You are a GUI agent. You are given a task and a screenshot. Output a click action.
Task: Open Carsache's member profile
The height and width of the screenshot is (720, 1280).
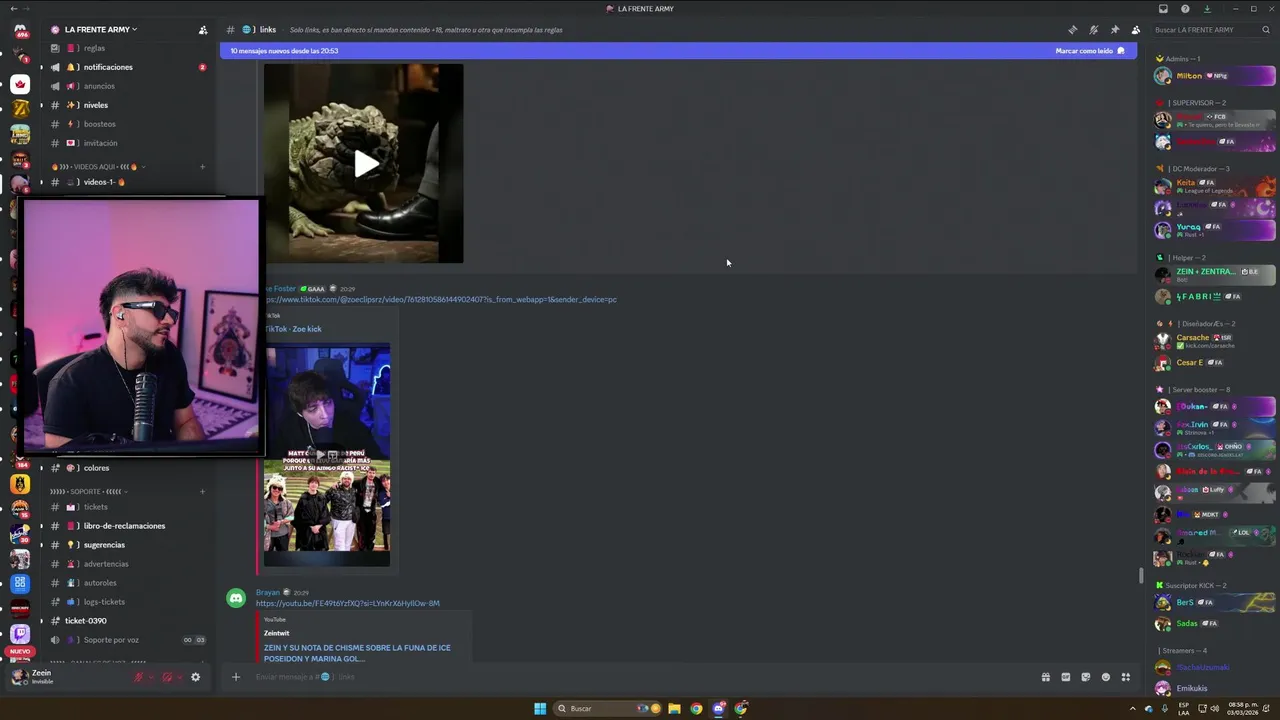point(1214,340)
